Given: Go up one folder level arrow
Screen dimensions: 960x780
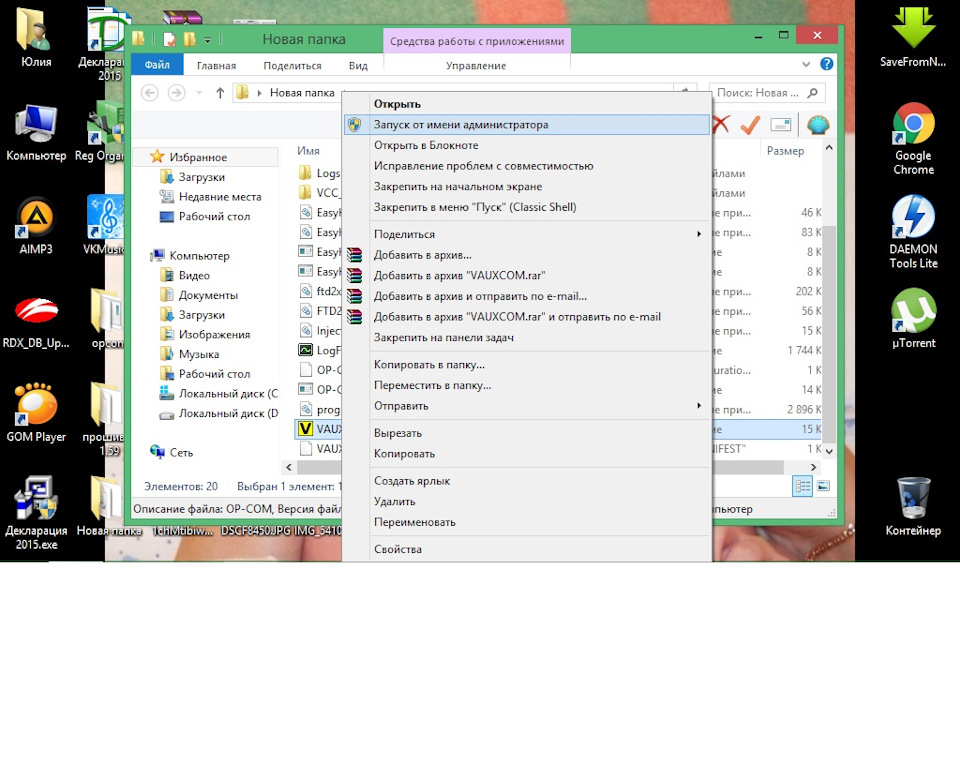Looking at the screenshot, I should [x=220, y=93].
